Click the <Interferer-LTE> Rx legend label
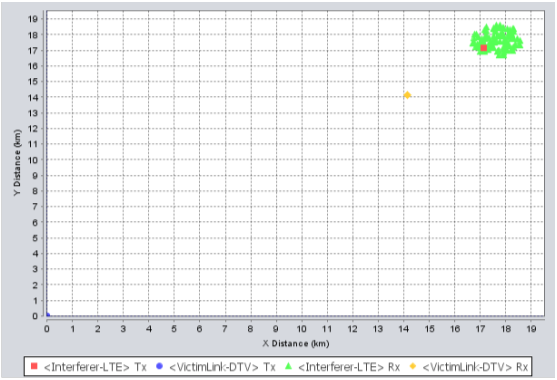Screen dimensions: 557x380 349,367
